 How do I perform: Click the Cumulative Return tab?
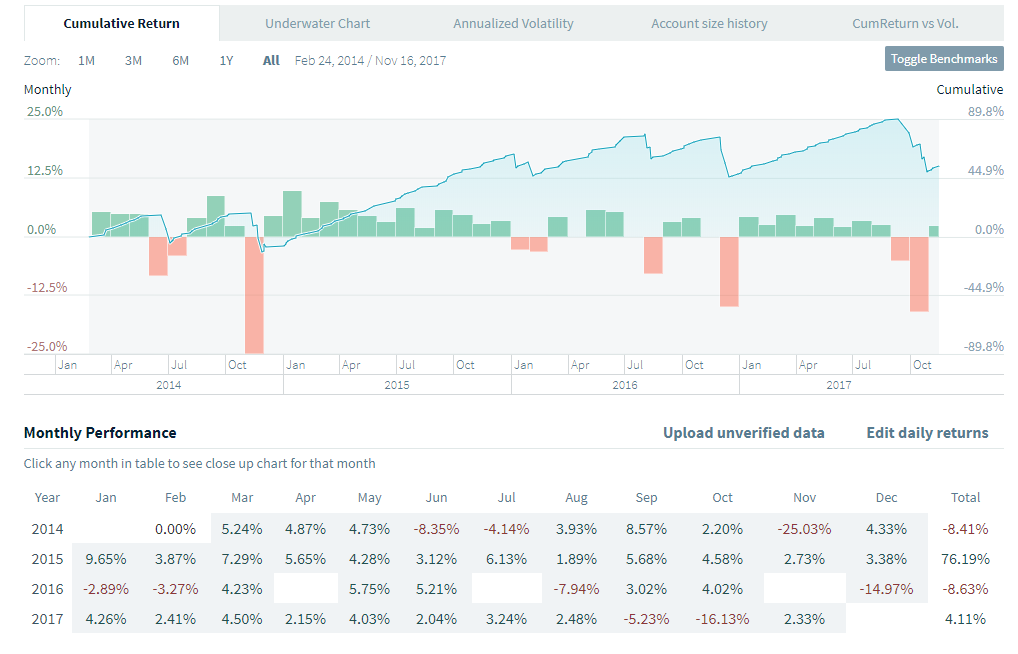click(122, 23)
